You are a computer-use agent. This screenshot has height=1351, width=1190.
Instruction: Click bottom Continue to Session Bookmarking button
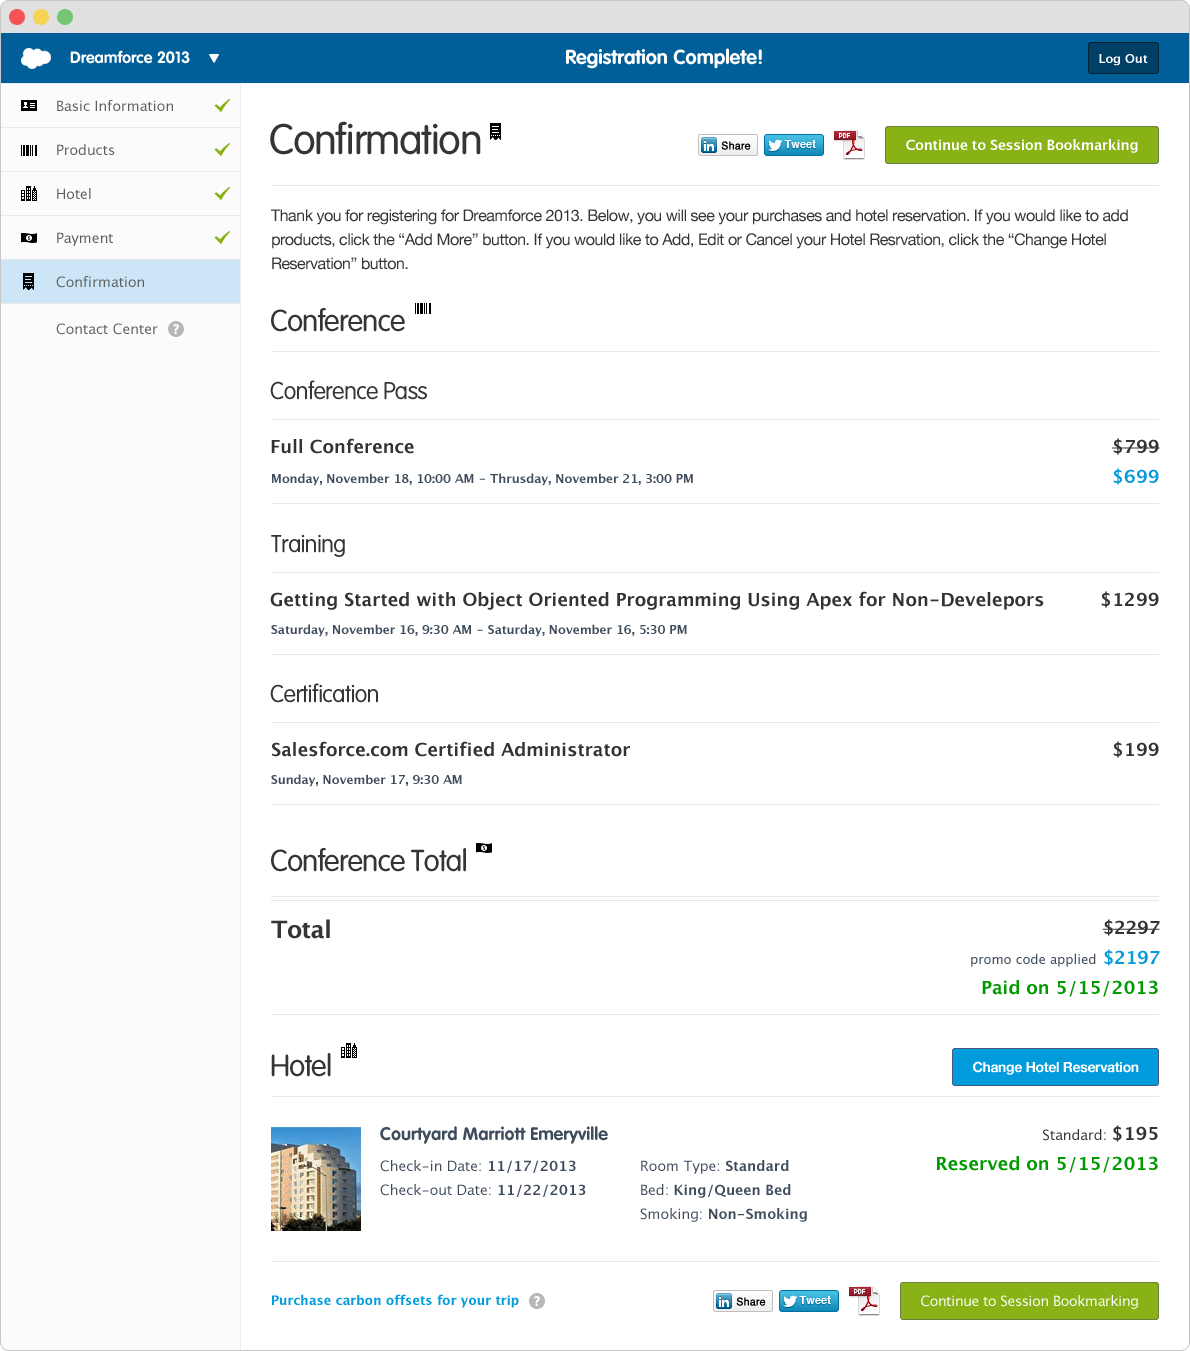(1029, 1301)
